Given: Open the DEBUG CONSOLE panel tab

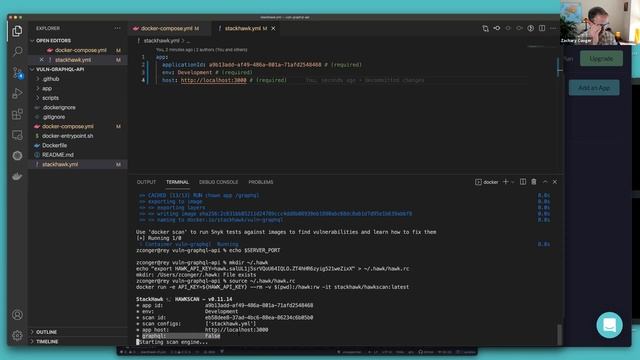Looking at the screenshot, I should 218,182.
